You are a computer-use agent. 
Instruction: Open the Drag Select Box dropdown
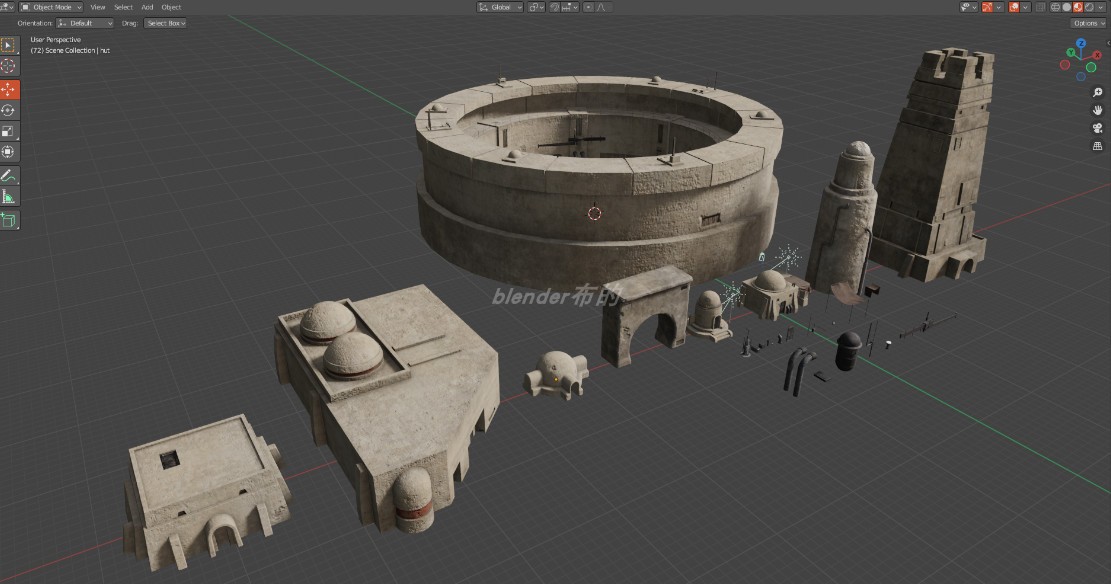[165, 23]
